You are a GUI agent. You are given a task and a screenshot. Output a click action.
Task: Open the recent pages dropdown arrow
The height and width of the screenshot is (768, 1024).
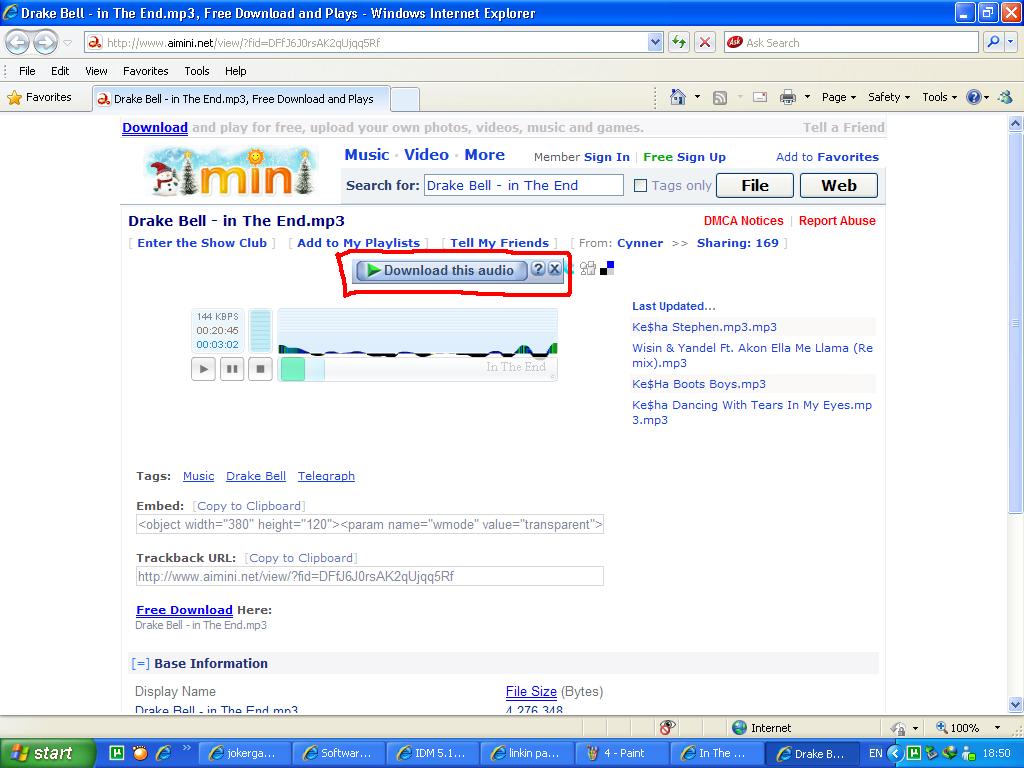pos(67,43)
